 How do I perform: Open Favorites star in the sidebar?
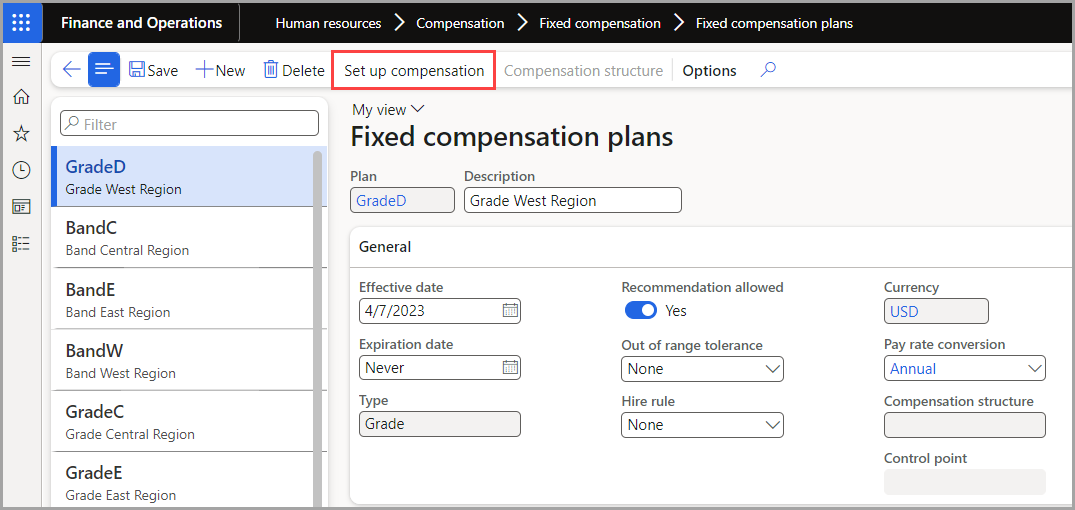pos(21,134)
